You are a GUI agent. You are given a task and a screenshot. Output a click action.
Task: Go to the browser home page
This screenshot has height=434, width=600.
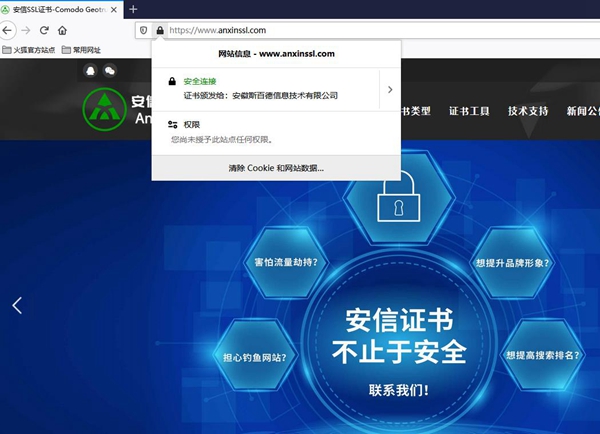click(x=62, y=30)
